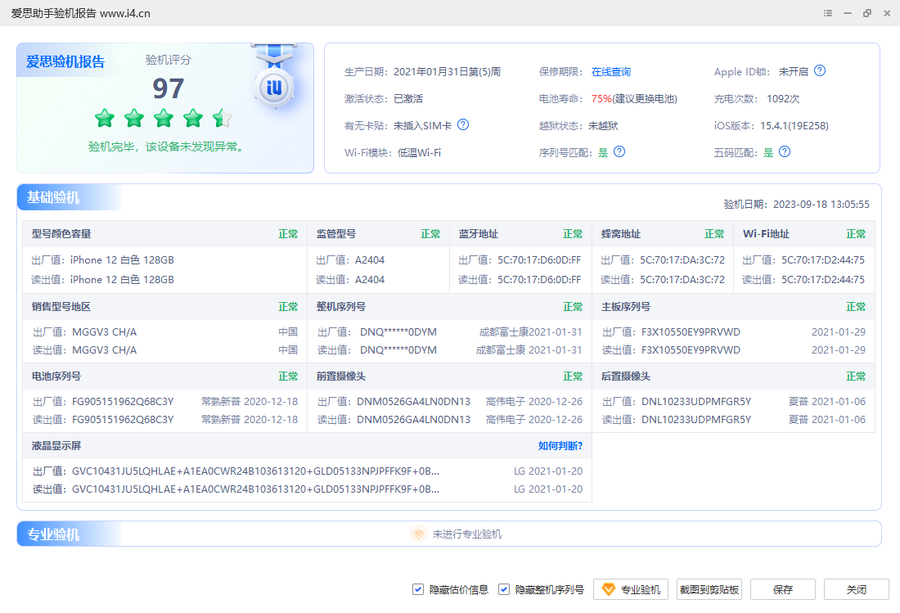This screenshot has width=900, height=613.
Task: Select the 出厂值 sales model MGGV3 CH/A
Action: pyautogui.click(x=104, y=332)
